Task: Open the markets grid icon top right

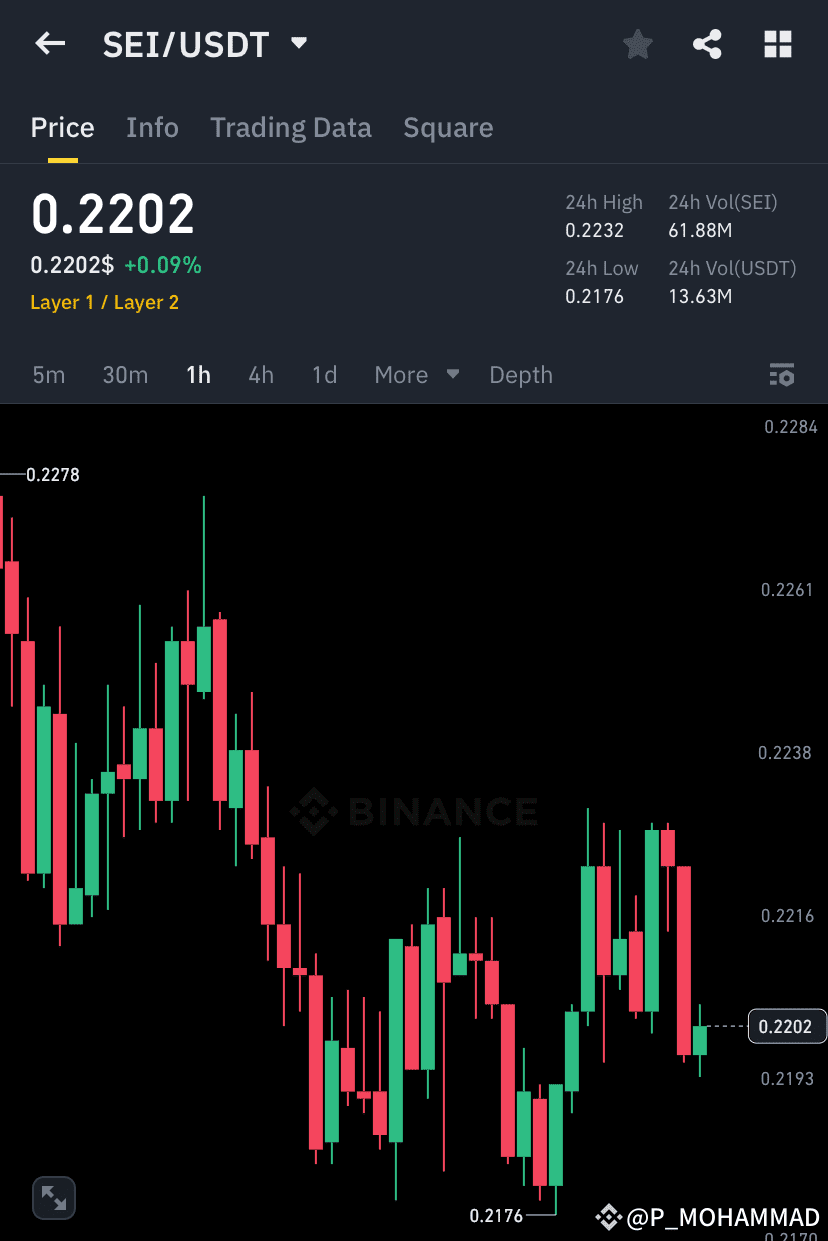Action: click(x=778, y=44)
